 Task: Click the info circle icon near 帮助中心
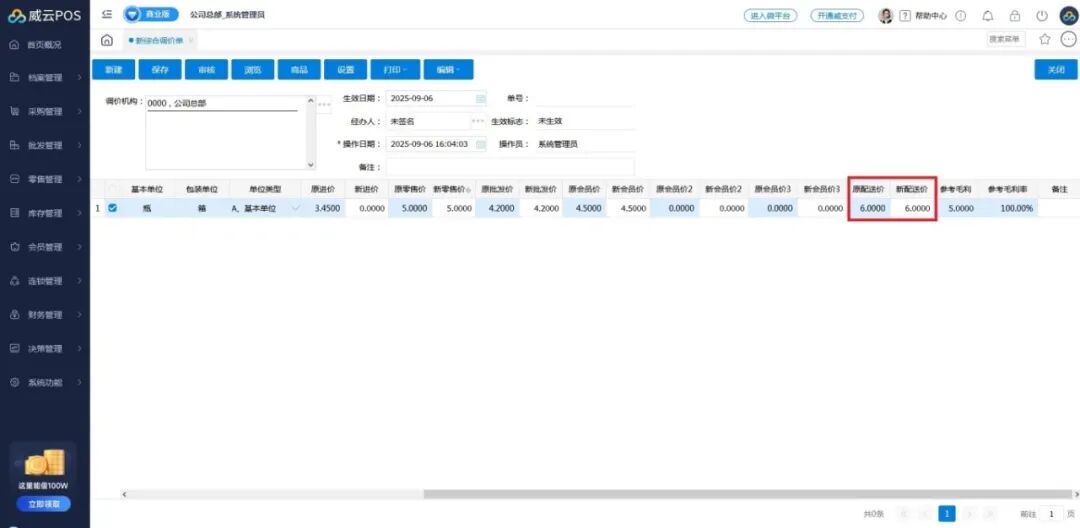tap(961, 16)
